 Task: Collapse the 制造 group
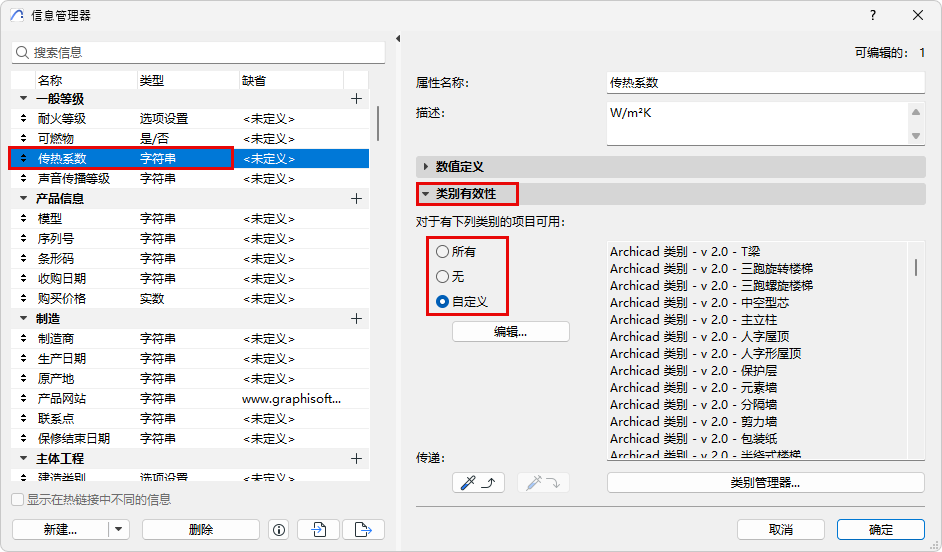click(x=23, y=318)
